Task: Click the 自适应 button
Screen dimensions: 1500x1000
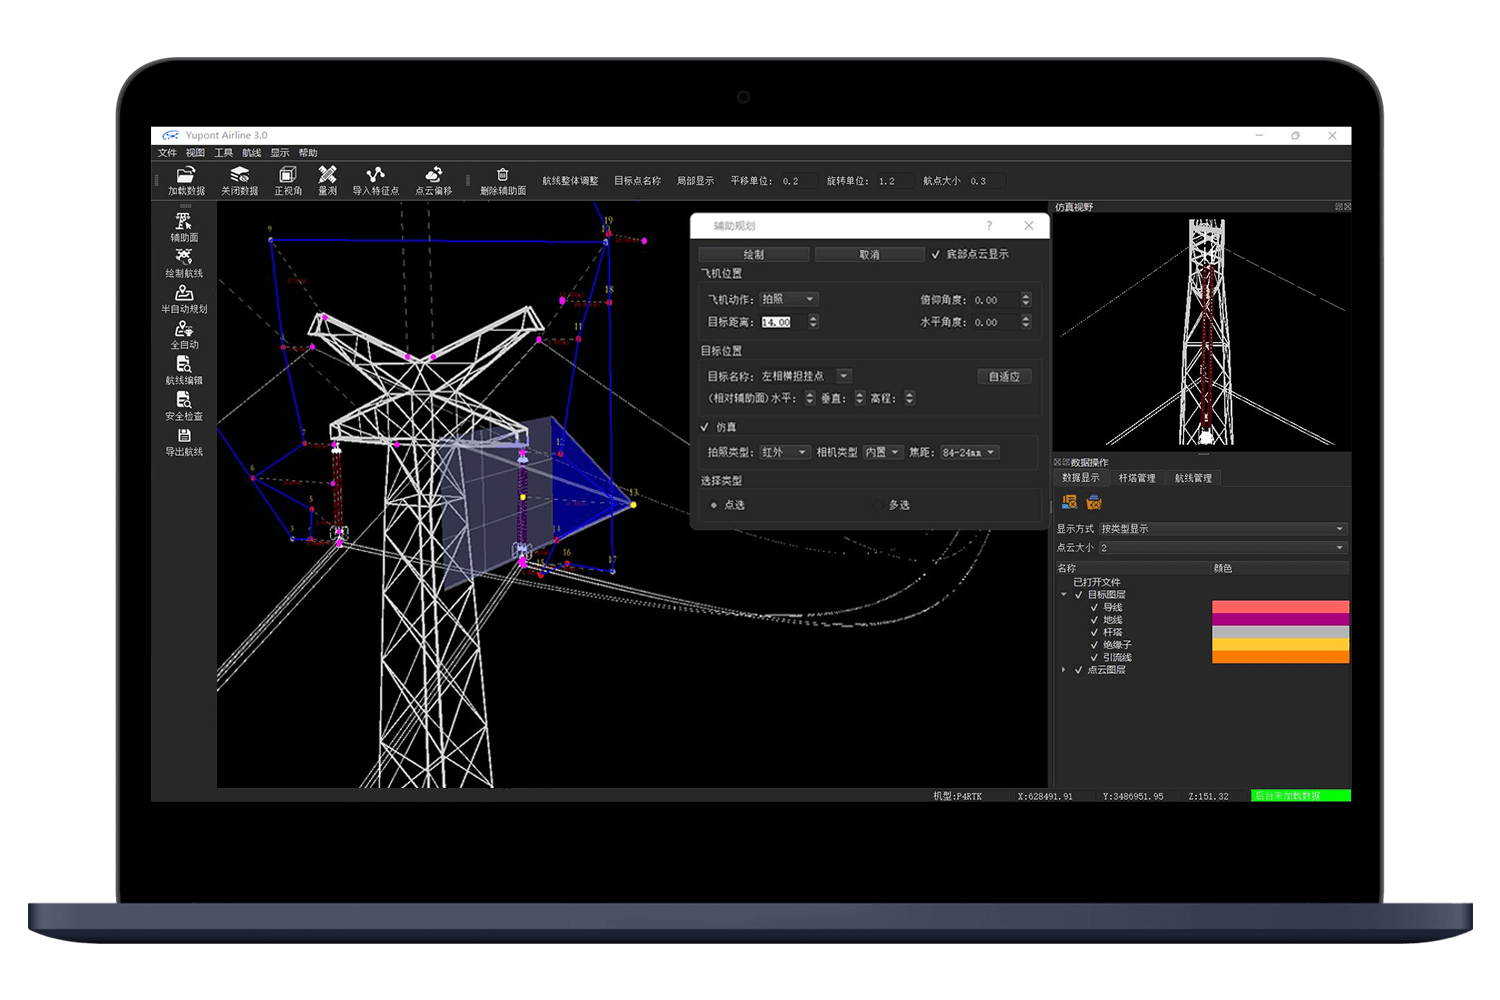Action: [x=1004, y=377]
